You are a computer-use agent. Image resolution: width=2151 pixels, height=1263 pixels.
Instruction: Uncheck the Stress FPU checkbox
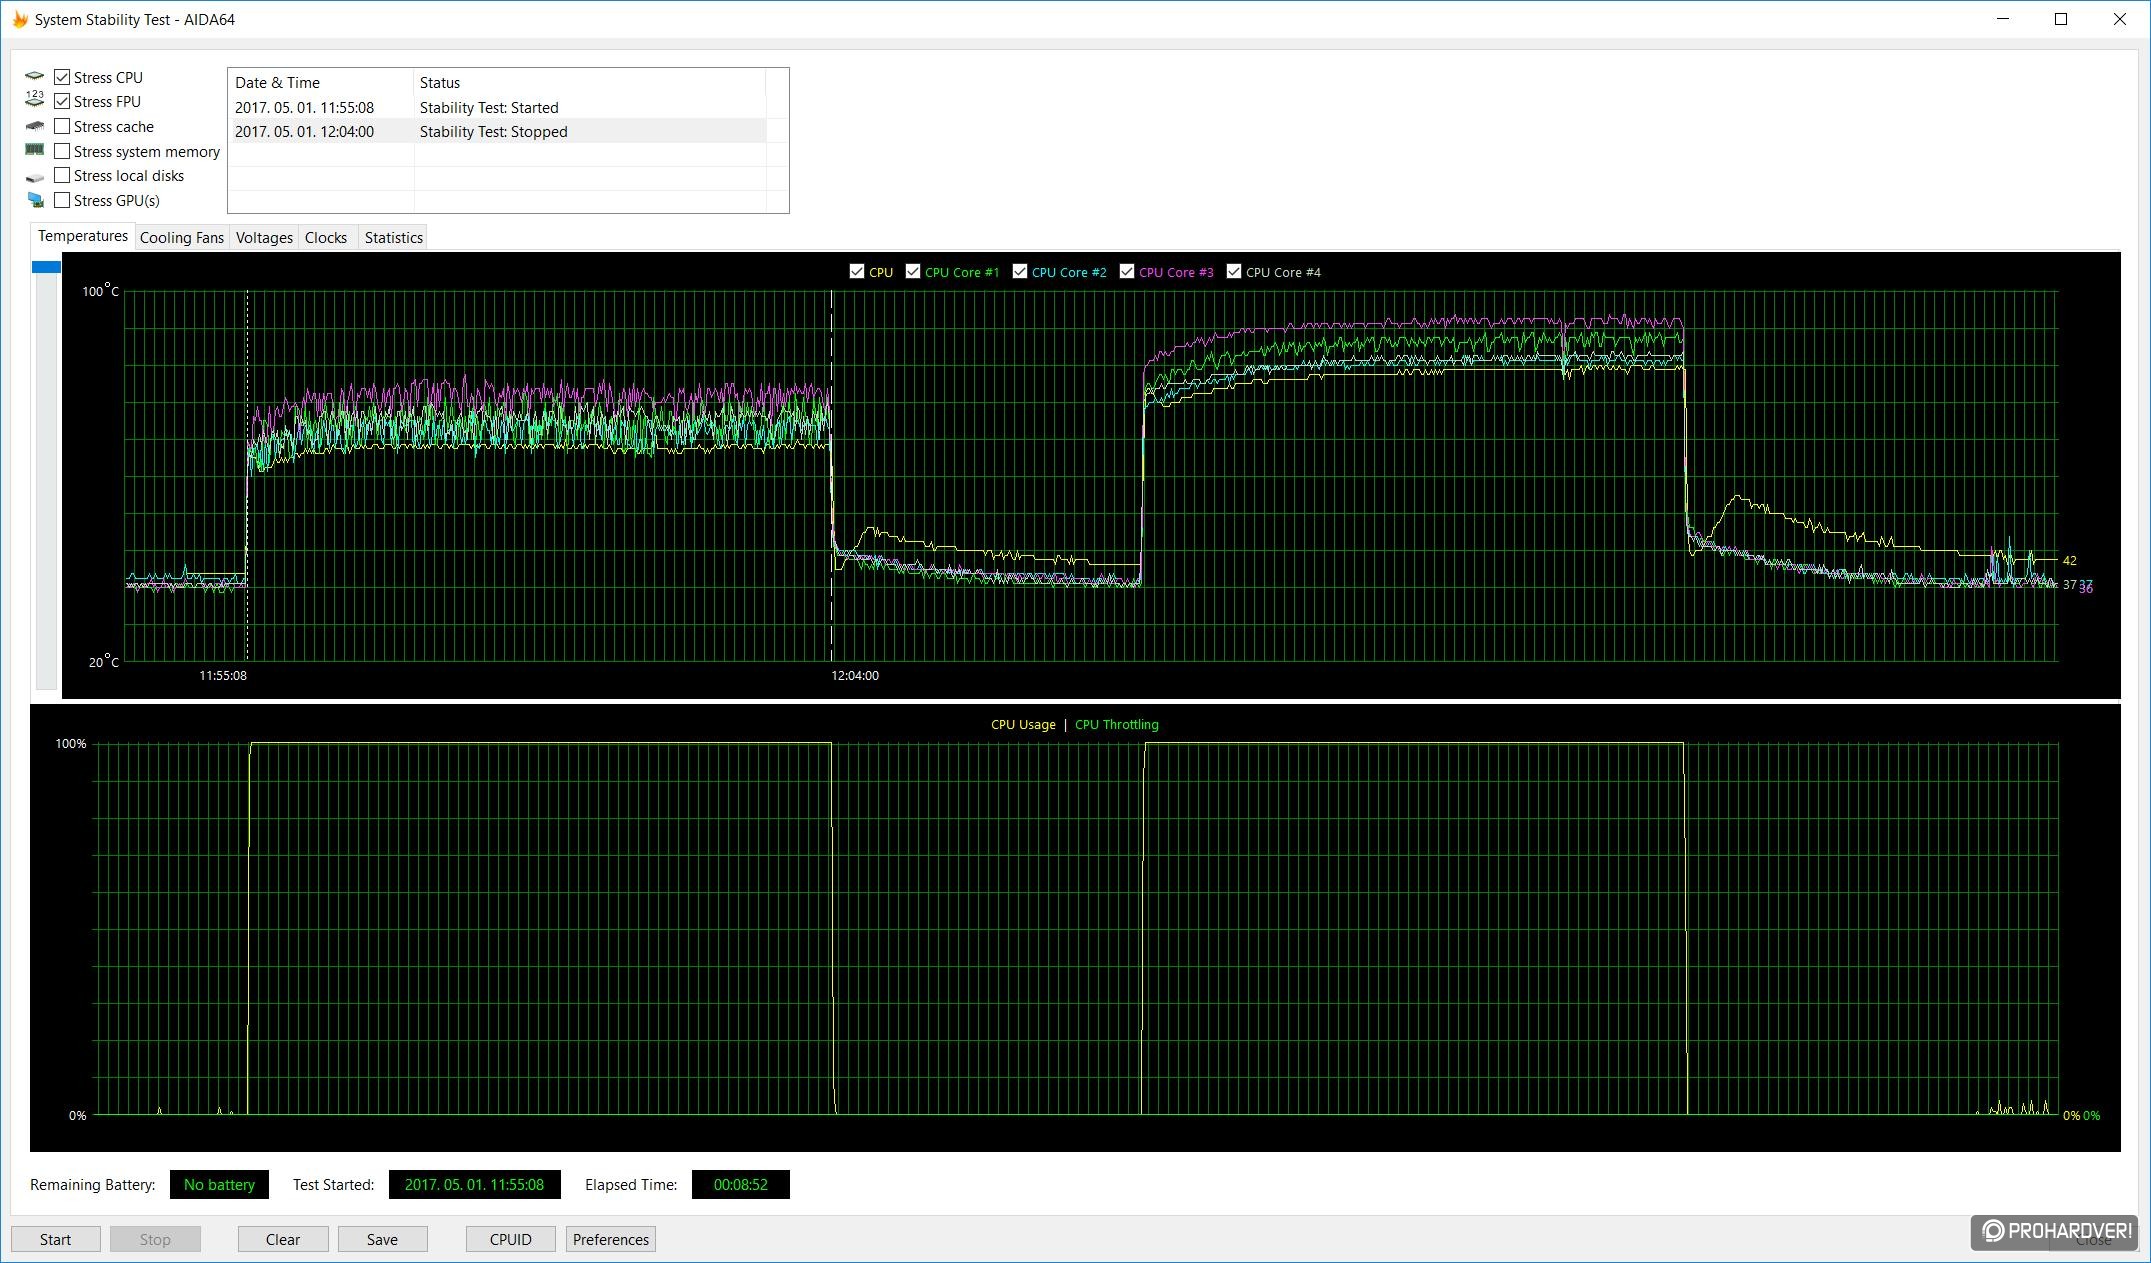(62, 101)
